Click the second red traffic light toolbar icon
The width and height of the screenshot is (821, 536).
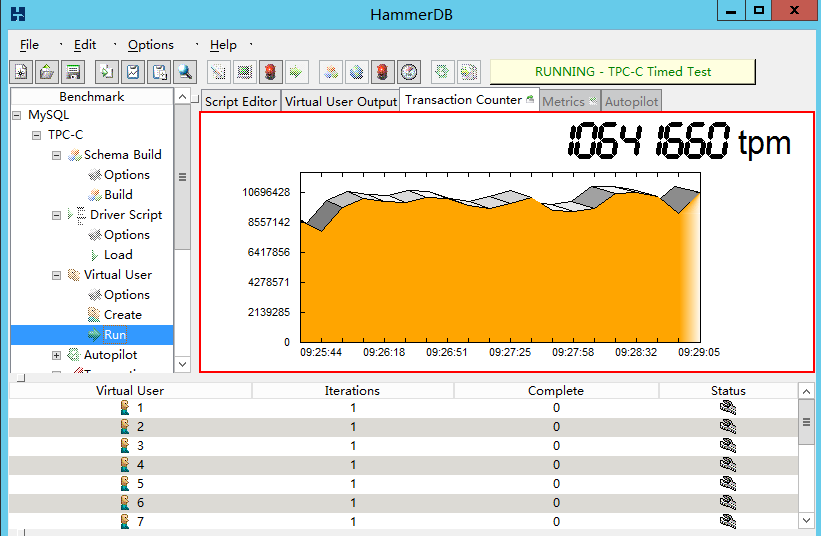click(x=382, y=72)
